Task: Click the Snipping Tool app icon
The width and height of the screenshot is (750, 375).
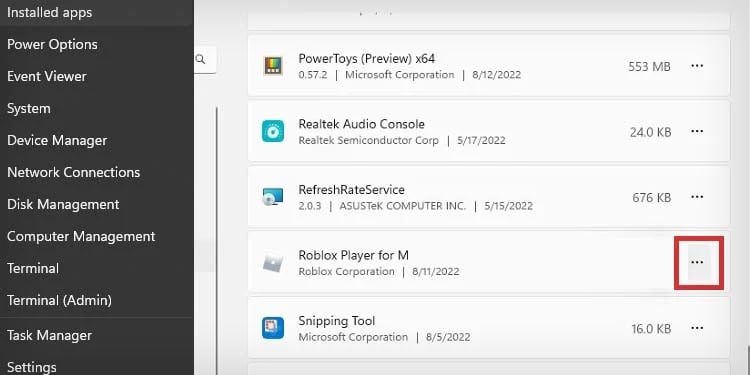Action: 273,328
